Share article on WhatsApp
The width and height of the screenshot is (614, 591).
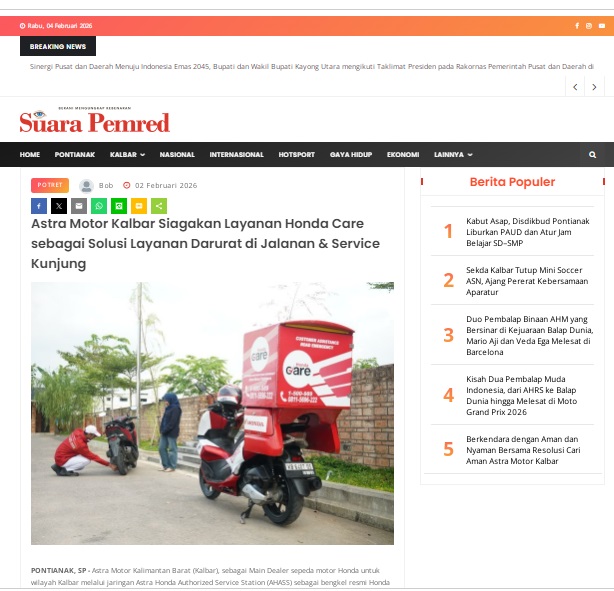(x=99, y=206)
